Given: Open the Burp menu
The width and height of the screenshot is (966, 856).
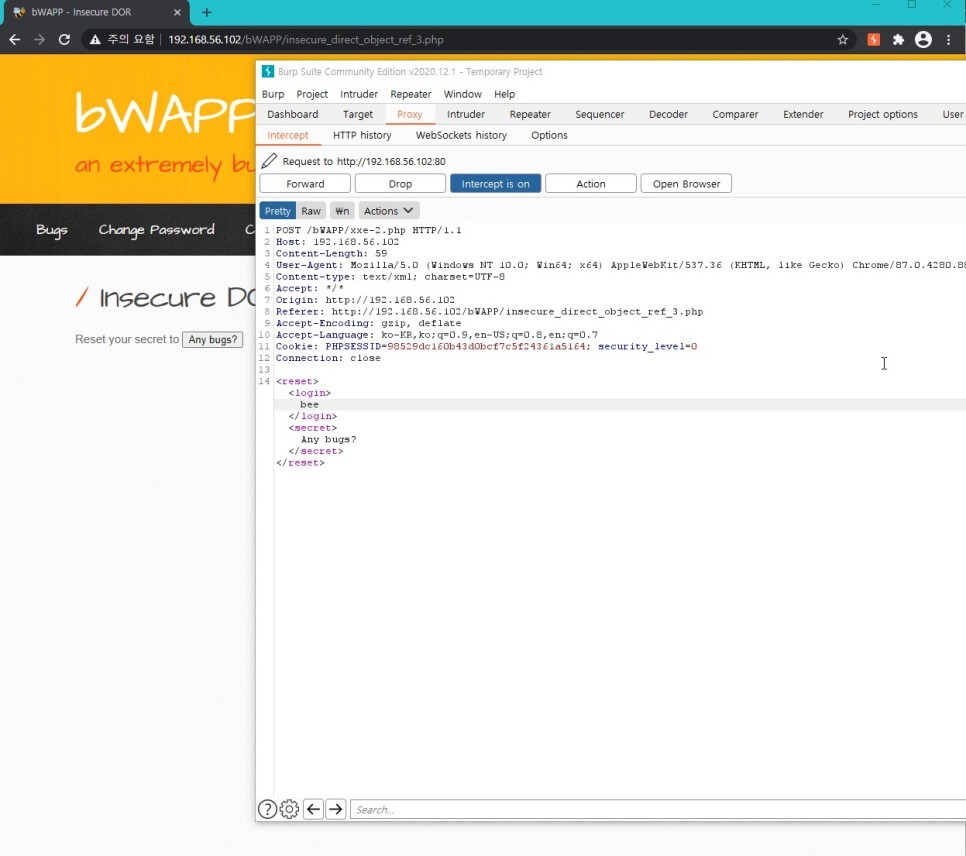Looking at the screenshot, I should click(x=273, y=94).
